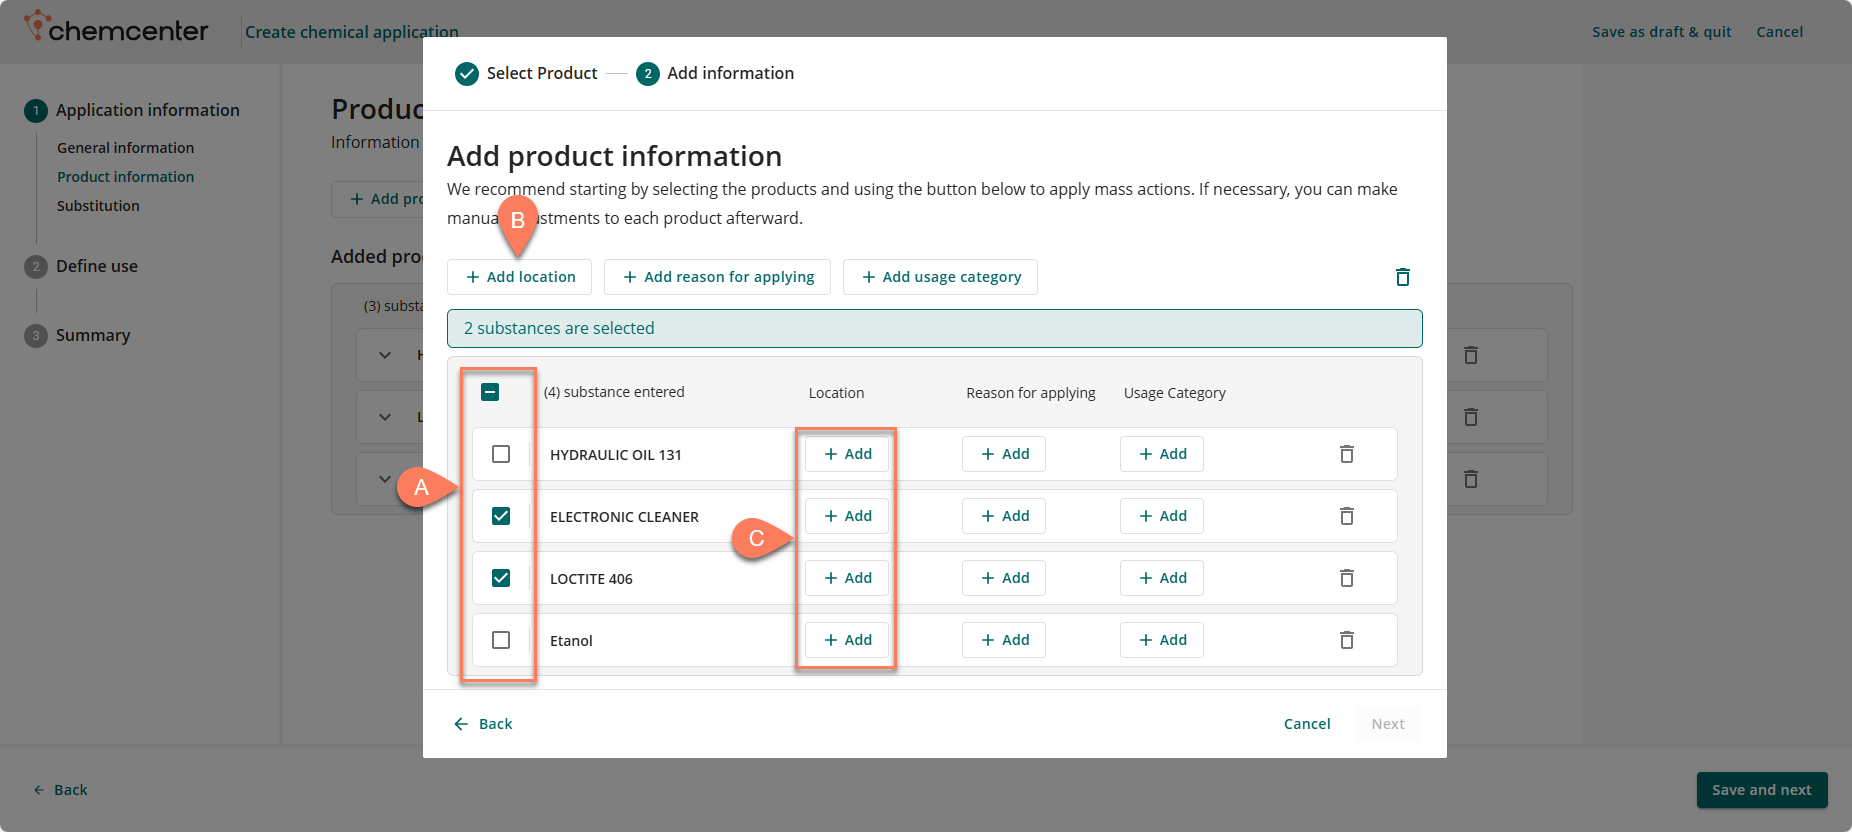Add reason for applying to LOCTITE 406

point(1003,578)
